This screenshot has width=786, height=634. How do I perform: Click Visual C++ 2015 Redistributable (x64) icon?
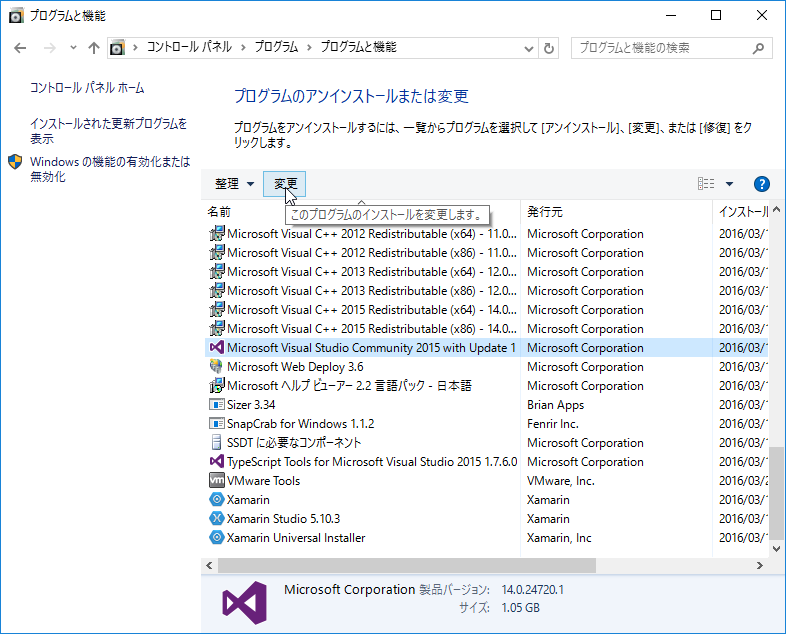tap(217, 310)
